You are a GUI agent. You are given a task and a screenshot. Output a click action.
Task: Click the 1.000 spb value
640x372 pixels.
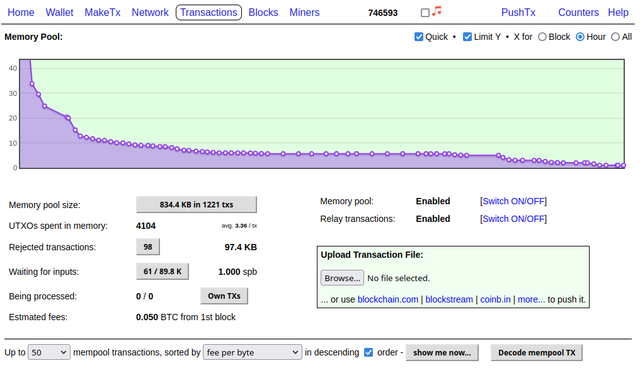238,272
